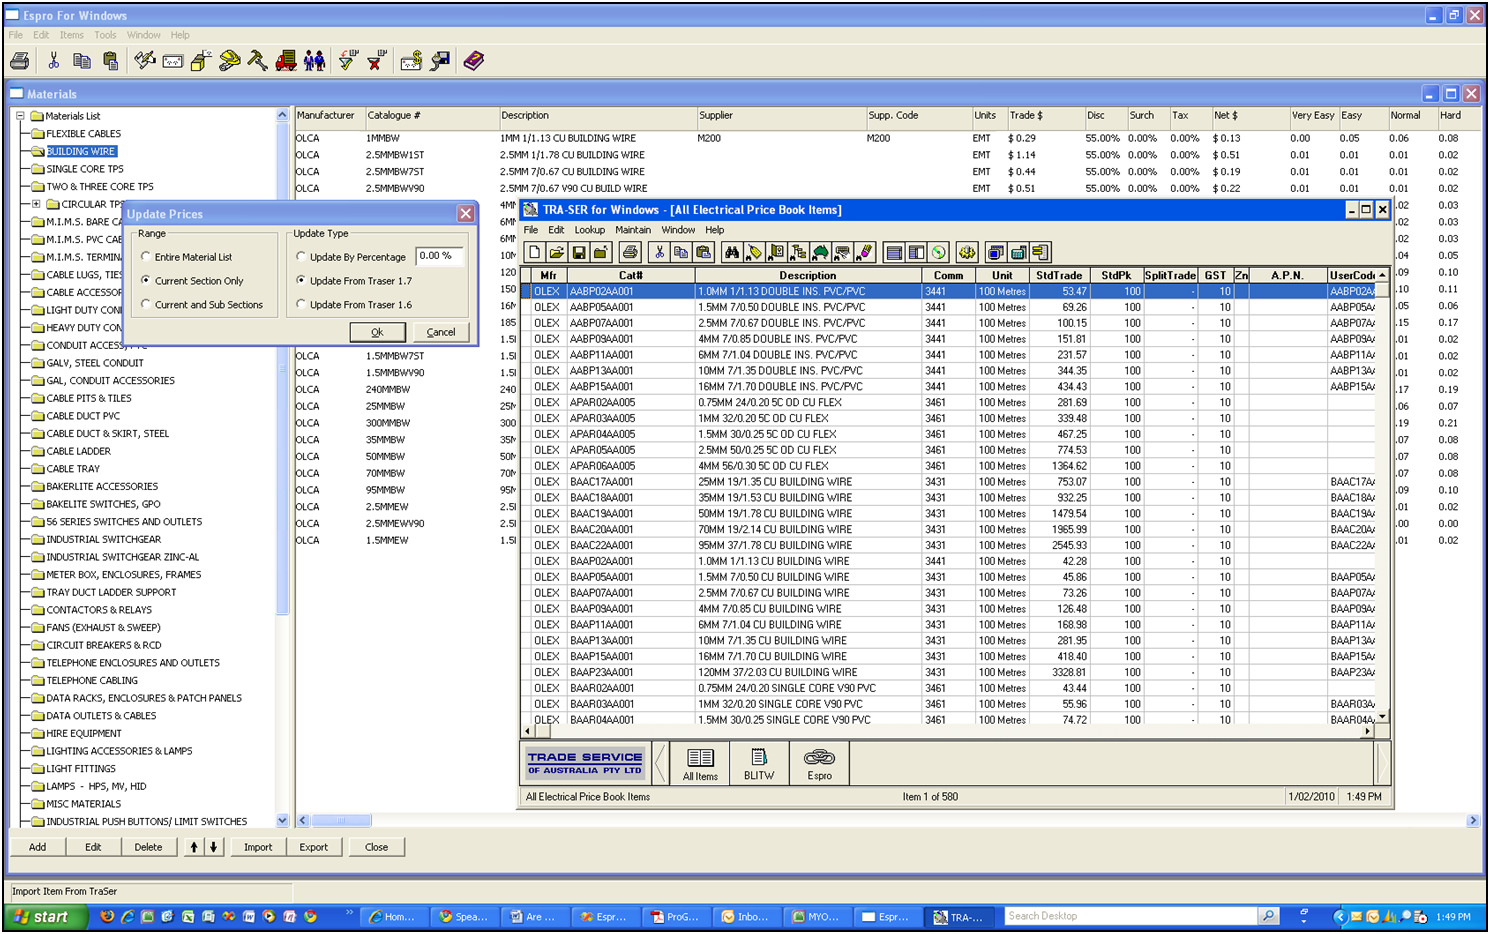Click catalogue 1MMBW in materials list
1490x934 pixels.
(x=383, y=138)
